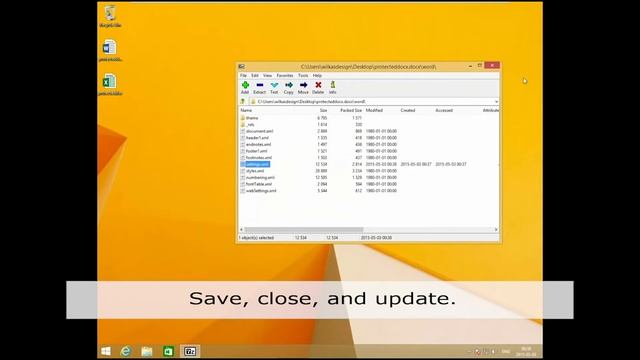Sort by the Name column header

pyautogui.click(x=246, y=111)
